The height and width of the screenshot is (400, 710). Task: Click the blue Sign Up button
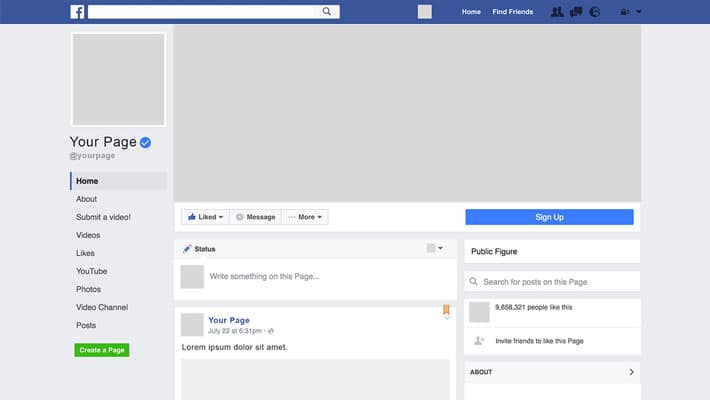549,217
